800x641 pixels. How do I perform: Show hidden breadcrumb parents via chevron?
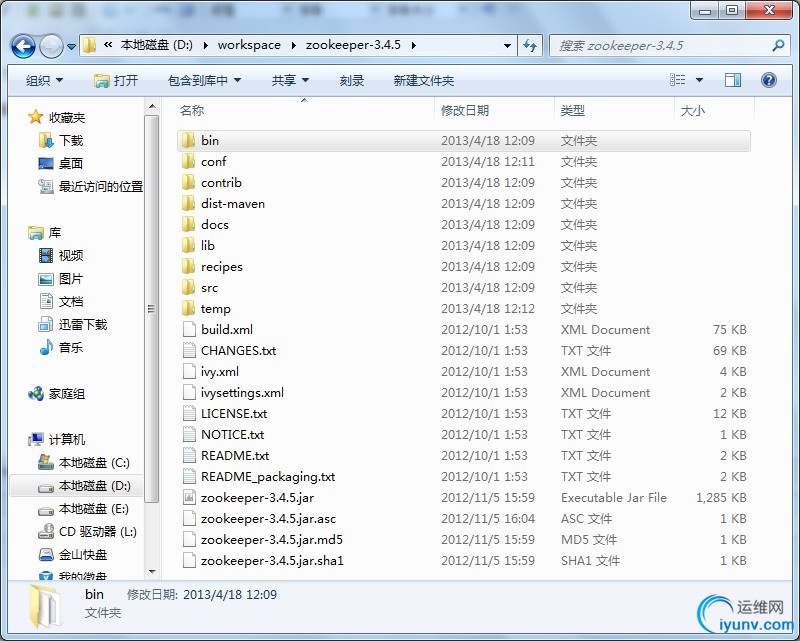[108, 45]
